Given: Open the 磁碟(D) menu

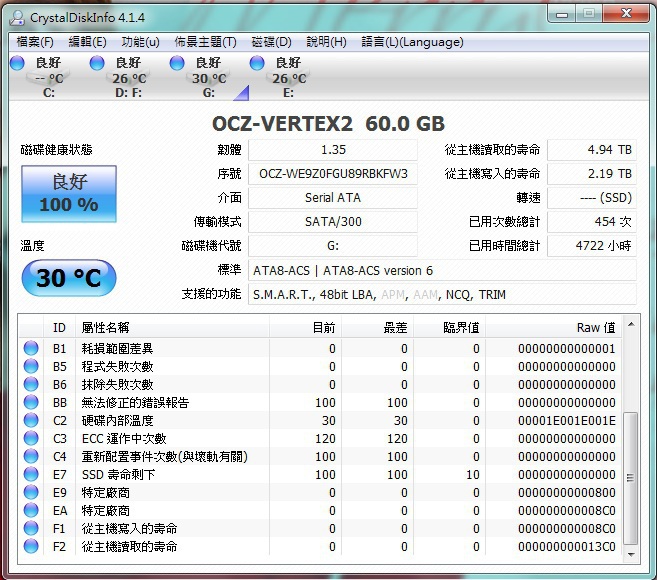Looking at the screenshot, I should coord(271,42).
